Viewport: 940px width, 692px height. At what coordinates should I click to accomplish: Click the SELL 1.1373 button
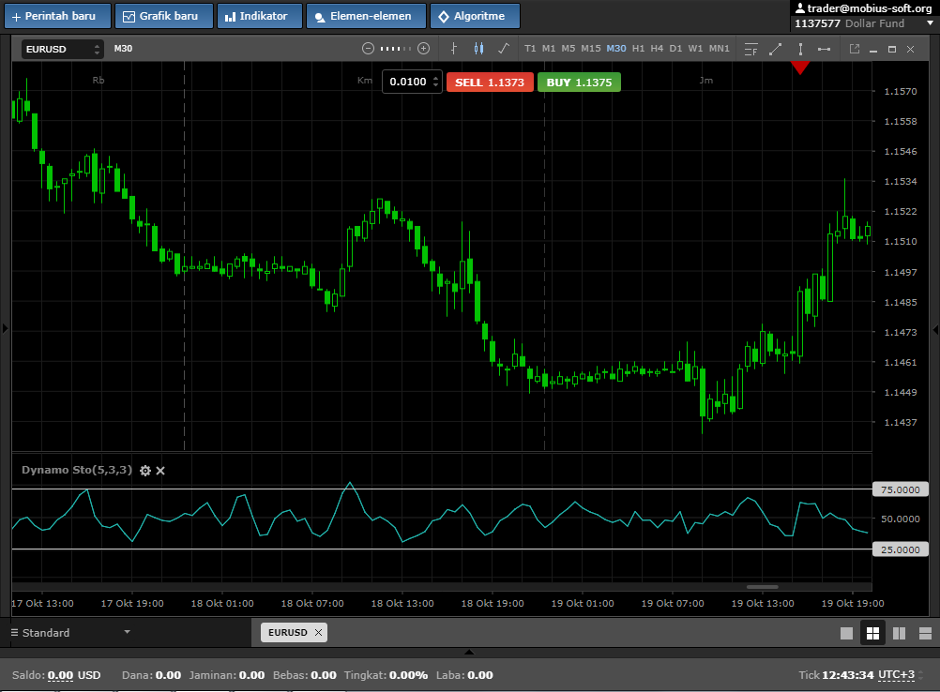(489, 82)
